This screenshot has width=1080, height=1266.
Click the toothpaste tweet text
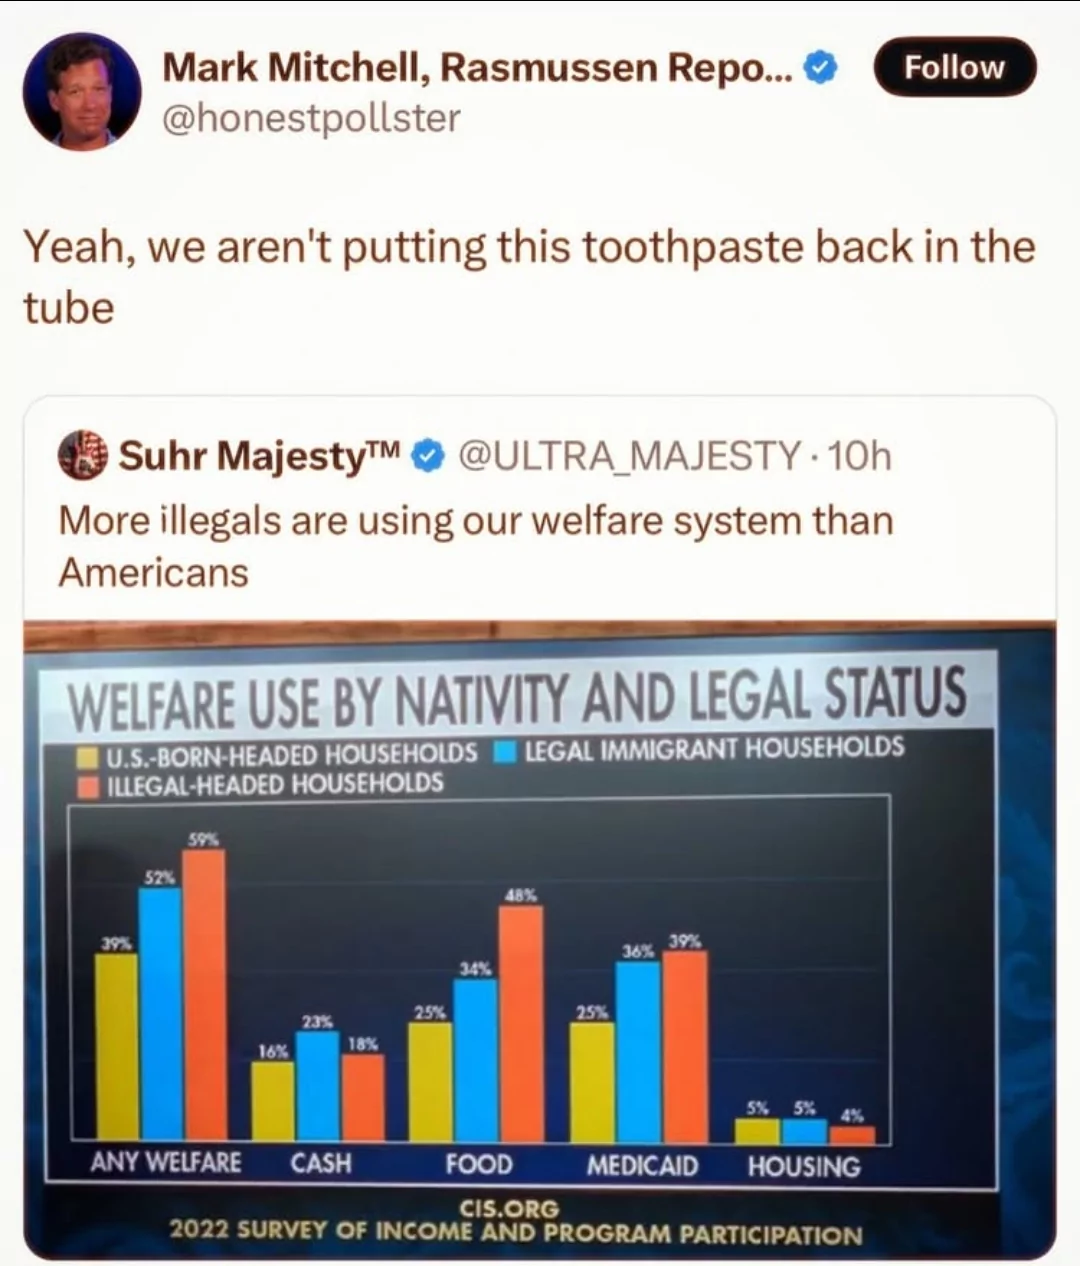528,276
